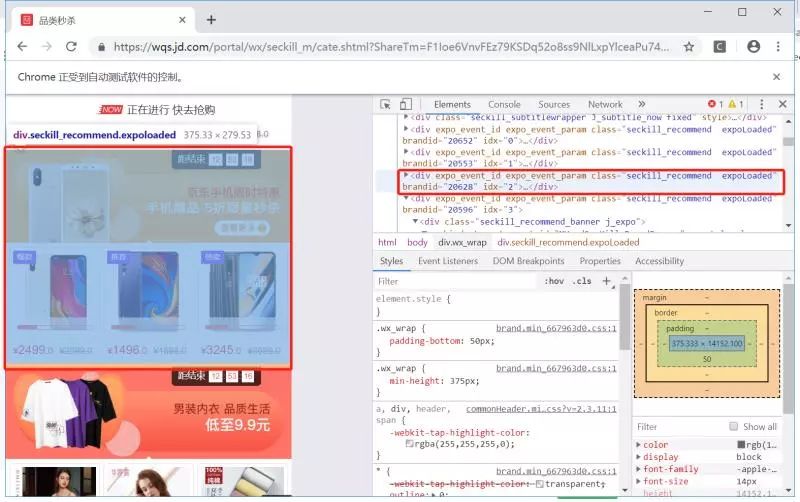Expand the div with brandid 20628
This screenshot has width=800, height=502.
point(406,174)
